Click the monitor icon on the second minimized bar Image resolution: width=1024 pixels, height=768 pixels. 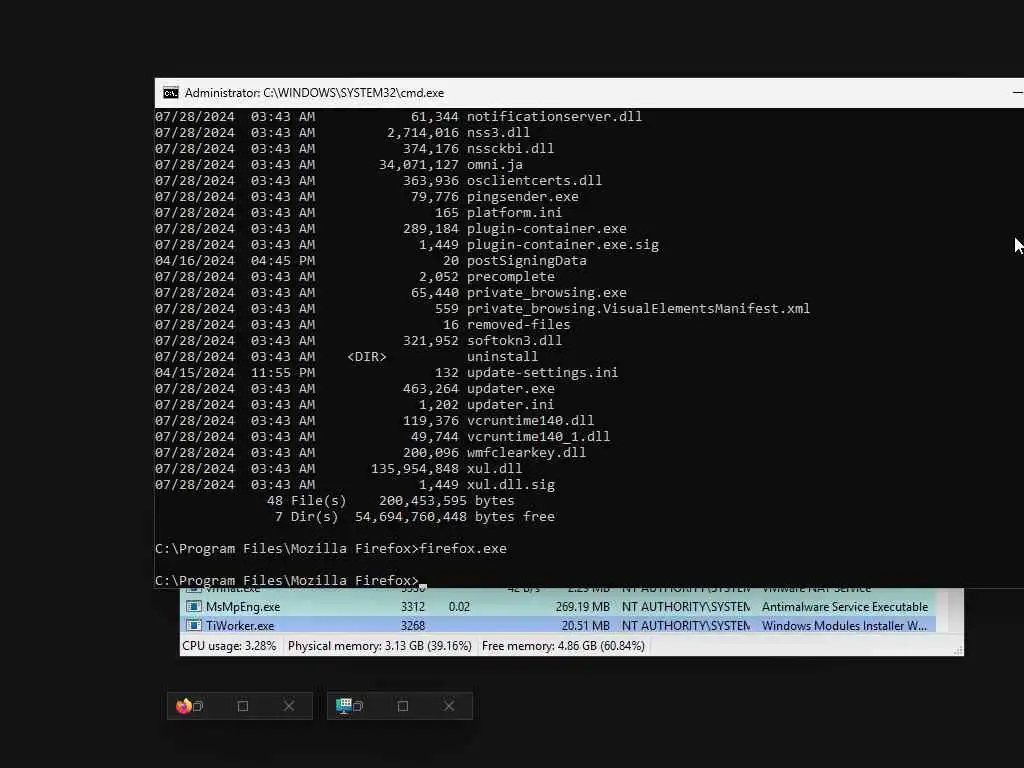pyautogui.click(x=344, y=706)
